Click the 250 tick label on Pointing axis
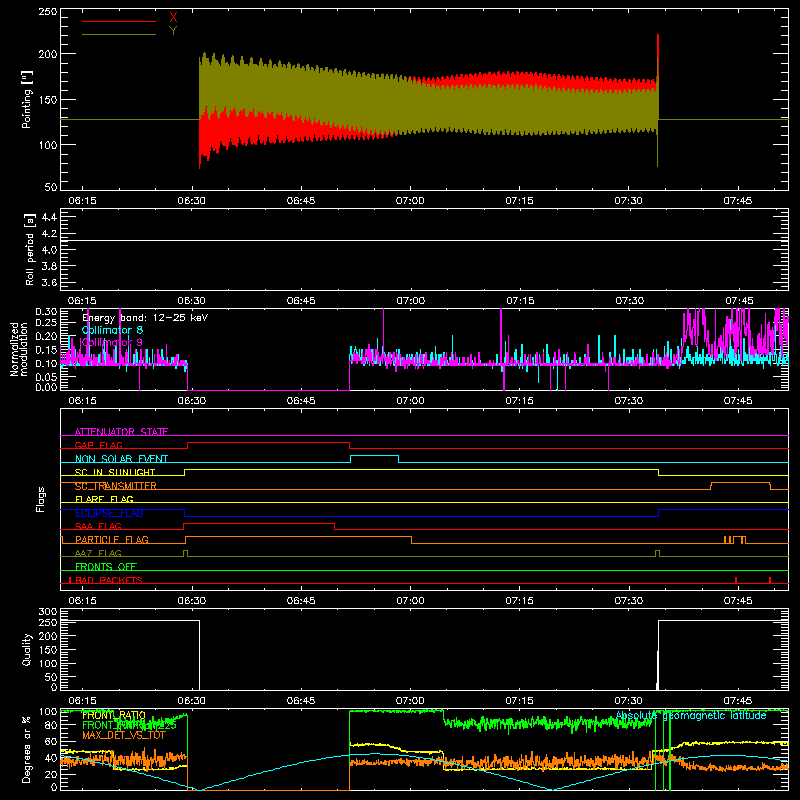The image size is (800, 800). coord(47,12)
